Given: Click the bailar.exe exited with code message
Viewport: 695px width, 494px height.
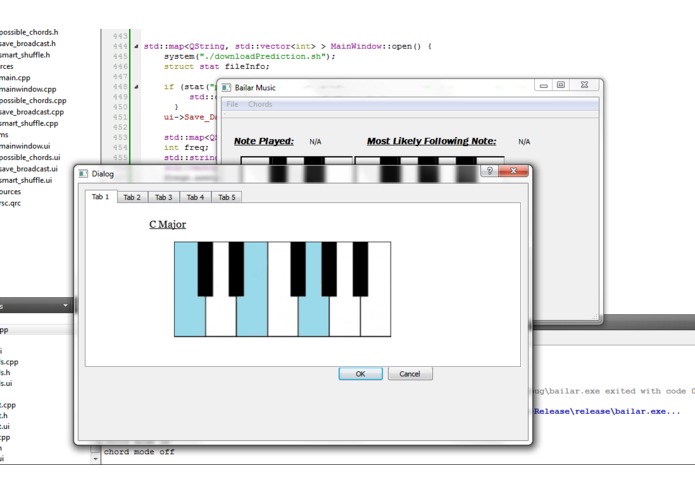Looking at the screenshot, I should coord(612,391).
